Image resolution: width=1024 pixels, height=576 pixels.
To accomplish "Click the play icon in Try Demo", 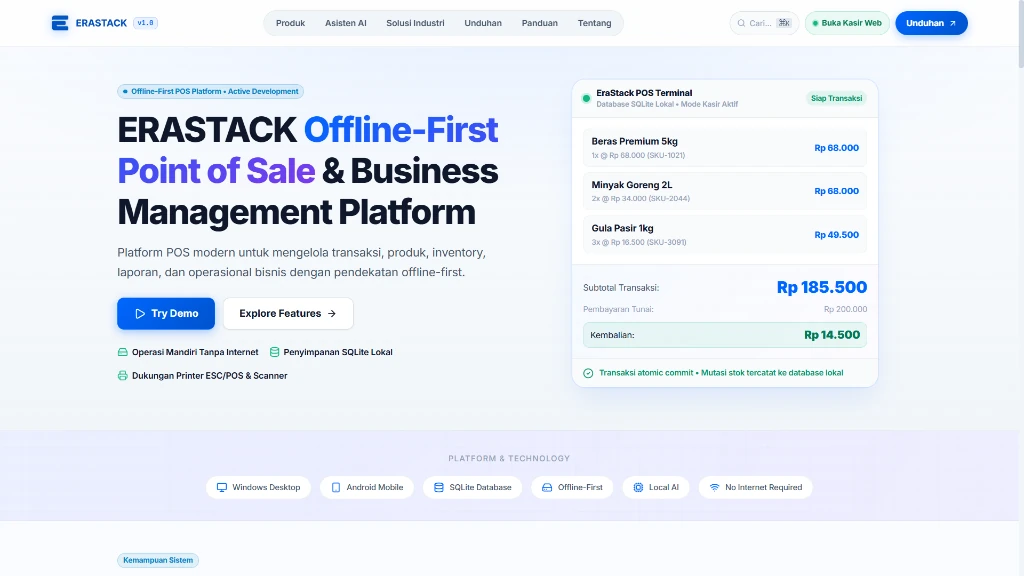I will click(x=140, y=313).
